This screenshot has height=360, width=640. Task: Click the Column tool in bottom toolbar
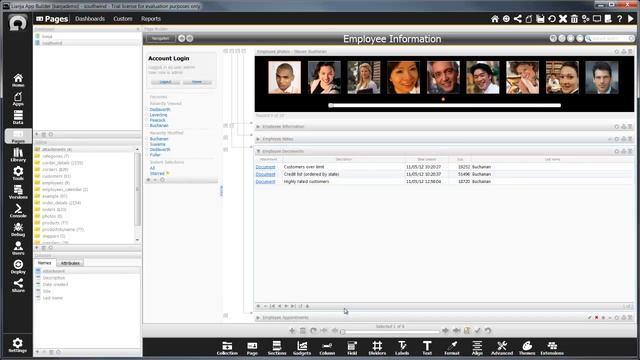point(327,348)
